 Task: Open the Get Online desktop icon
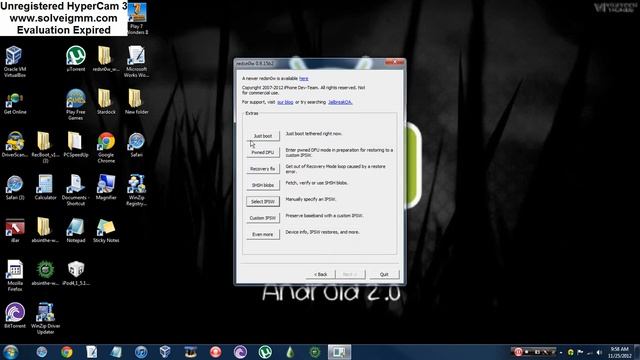(15, 103)
